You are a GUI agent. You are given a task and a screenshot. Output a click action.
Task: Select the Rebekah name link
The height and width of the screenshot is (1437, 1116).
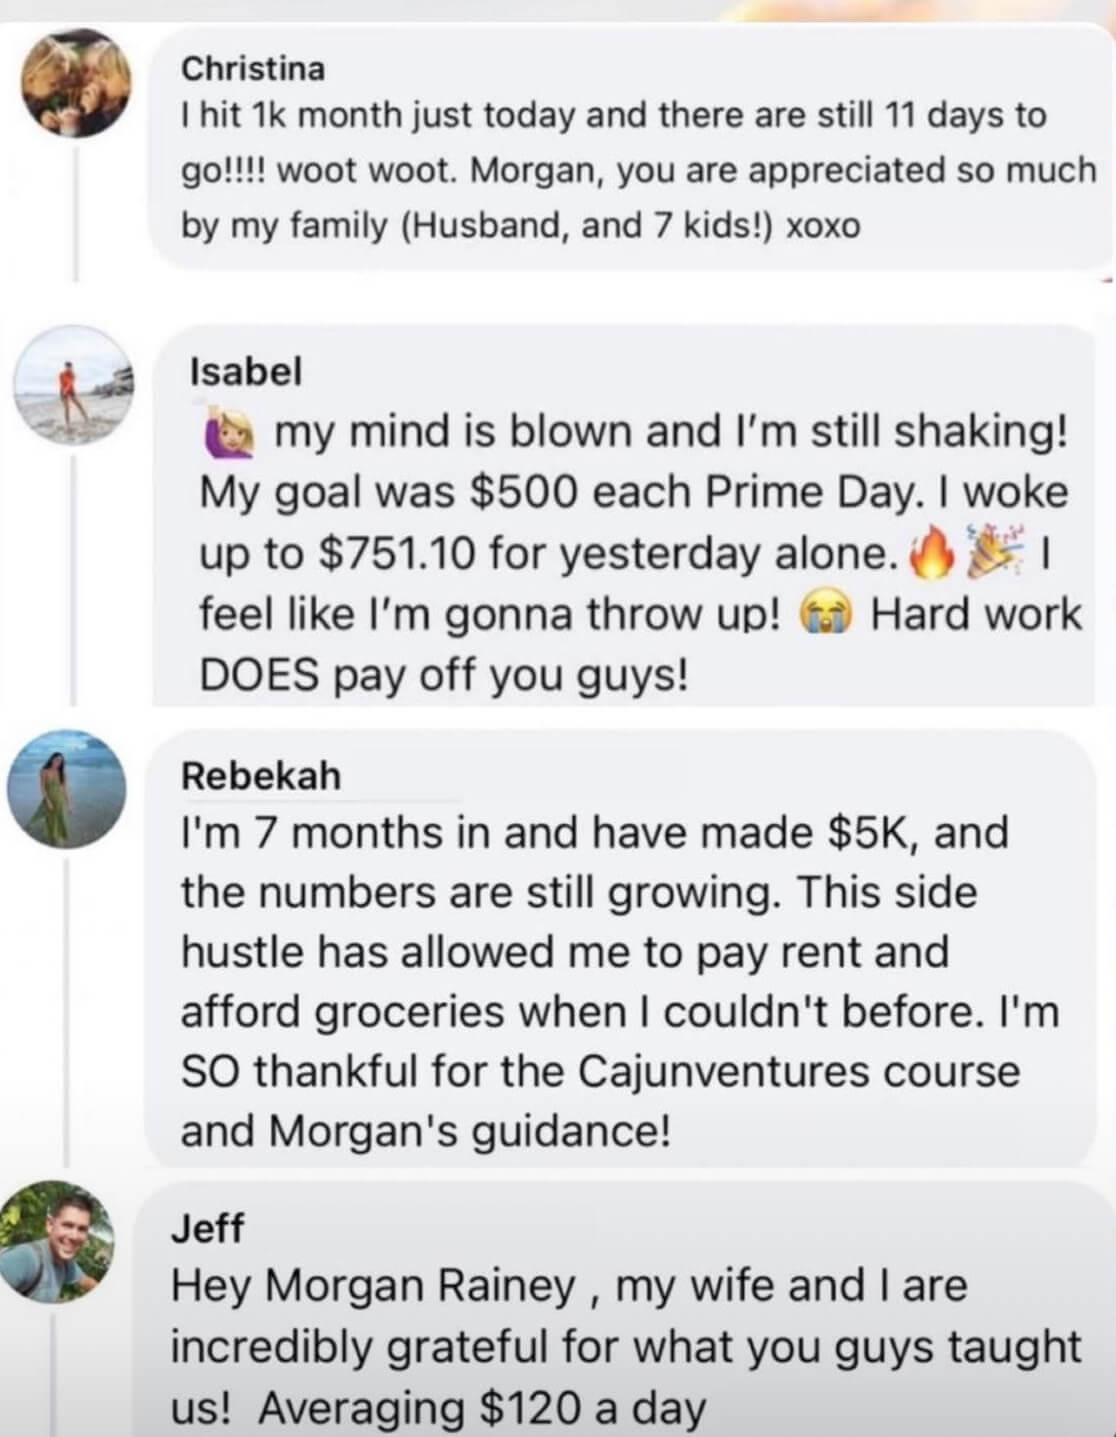coord(261,775)
